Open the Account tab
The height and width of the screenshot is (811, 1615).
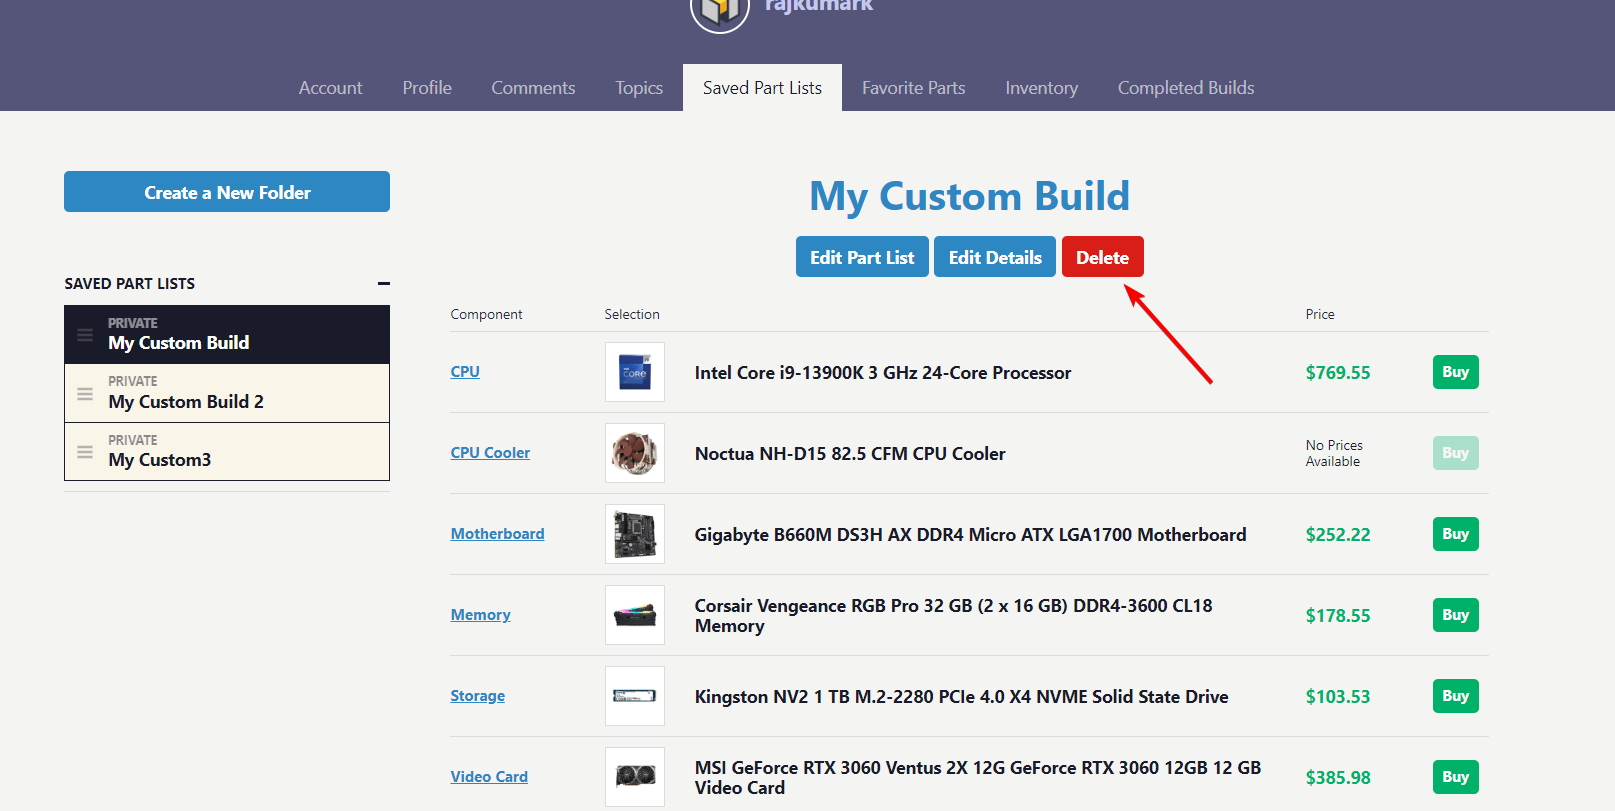point(330,88)
